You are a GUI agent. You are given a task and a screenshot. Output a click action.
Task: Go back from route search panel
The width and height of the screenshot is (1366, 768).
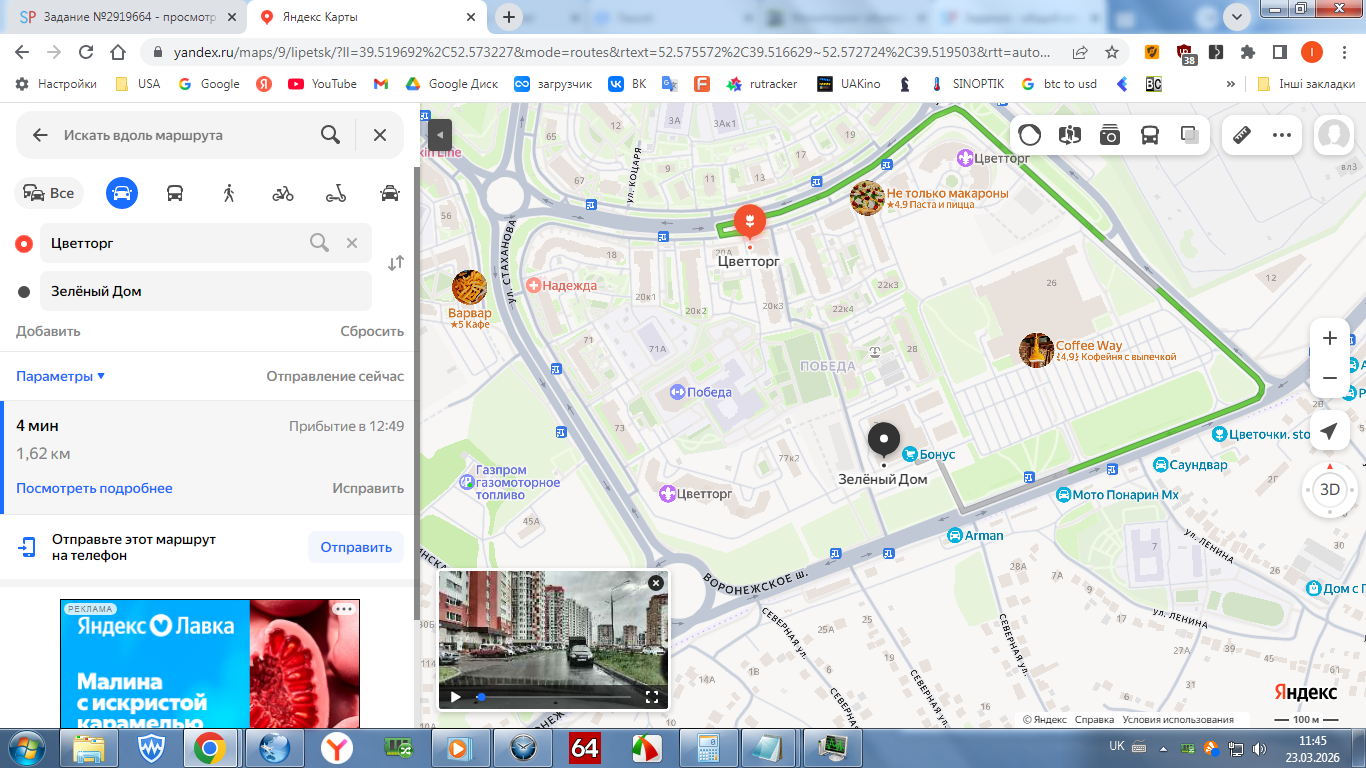[40, 135]
